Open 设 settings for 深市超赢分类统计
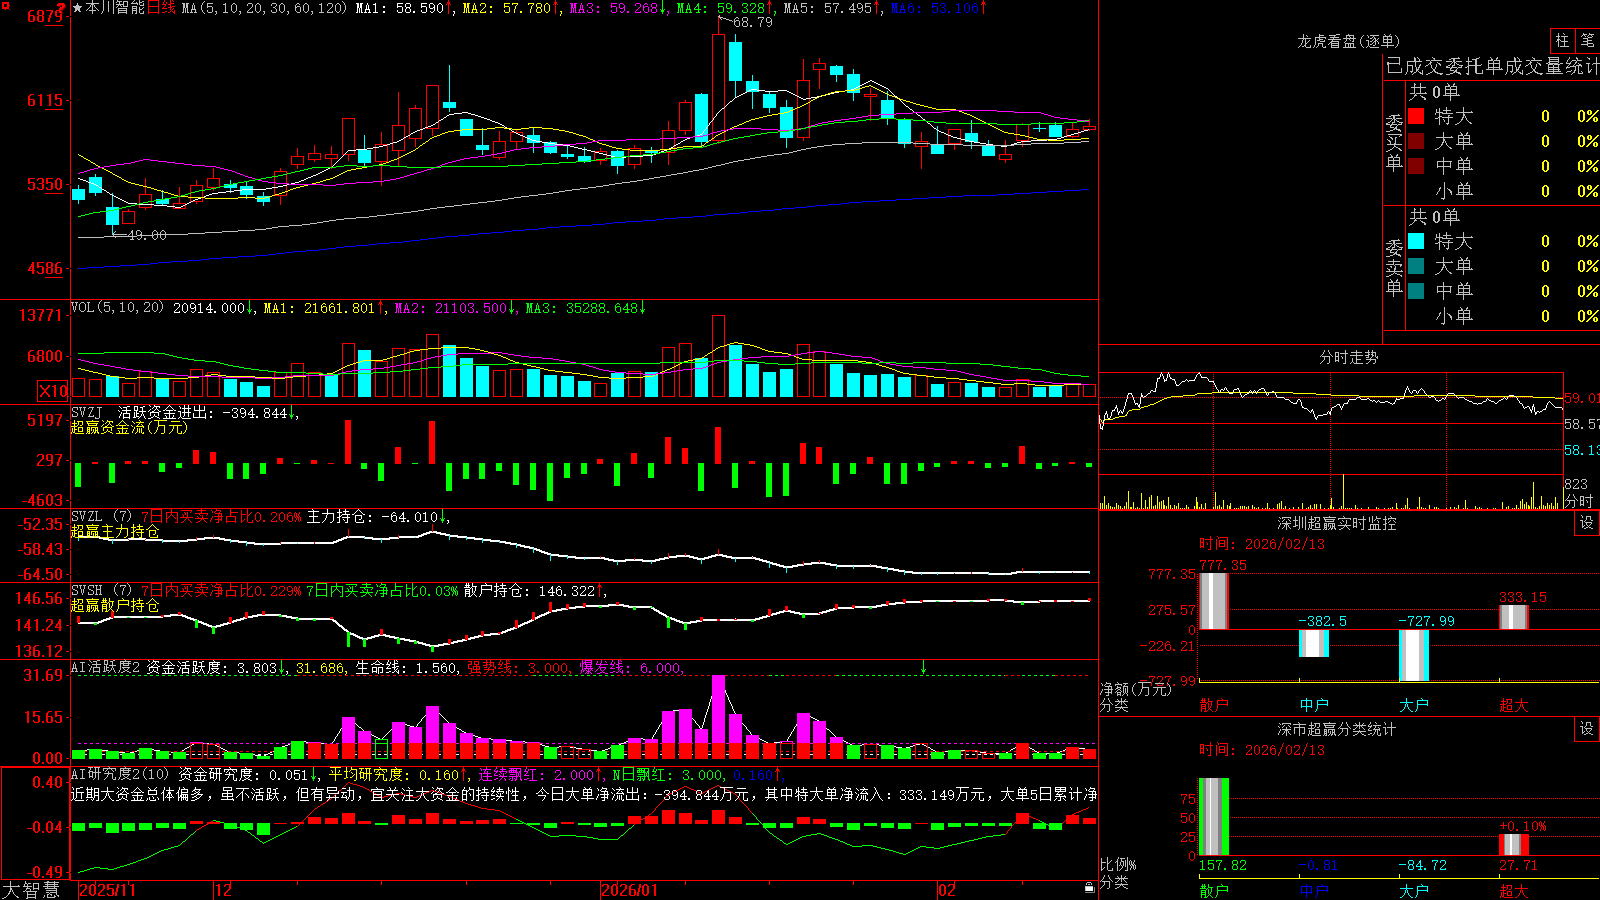1600x900 pixels. [x=1587, y=729]
